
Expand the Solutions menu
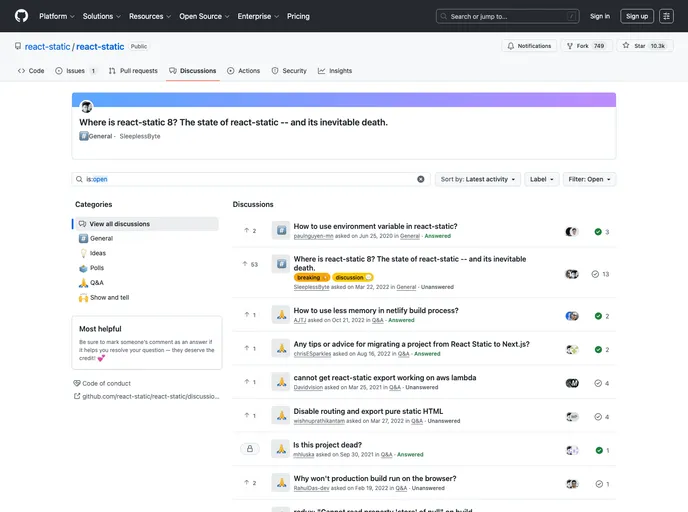(101, 16)
